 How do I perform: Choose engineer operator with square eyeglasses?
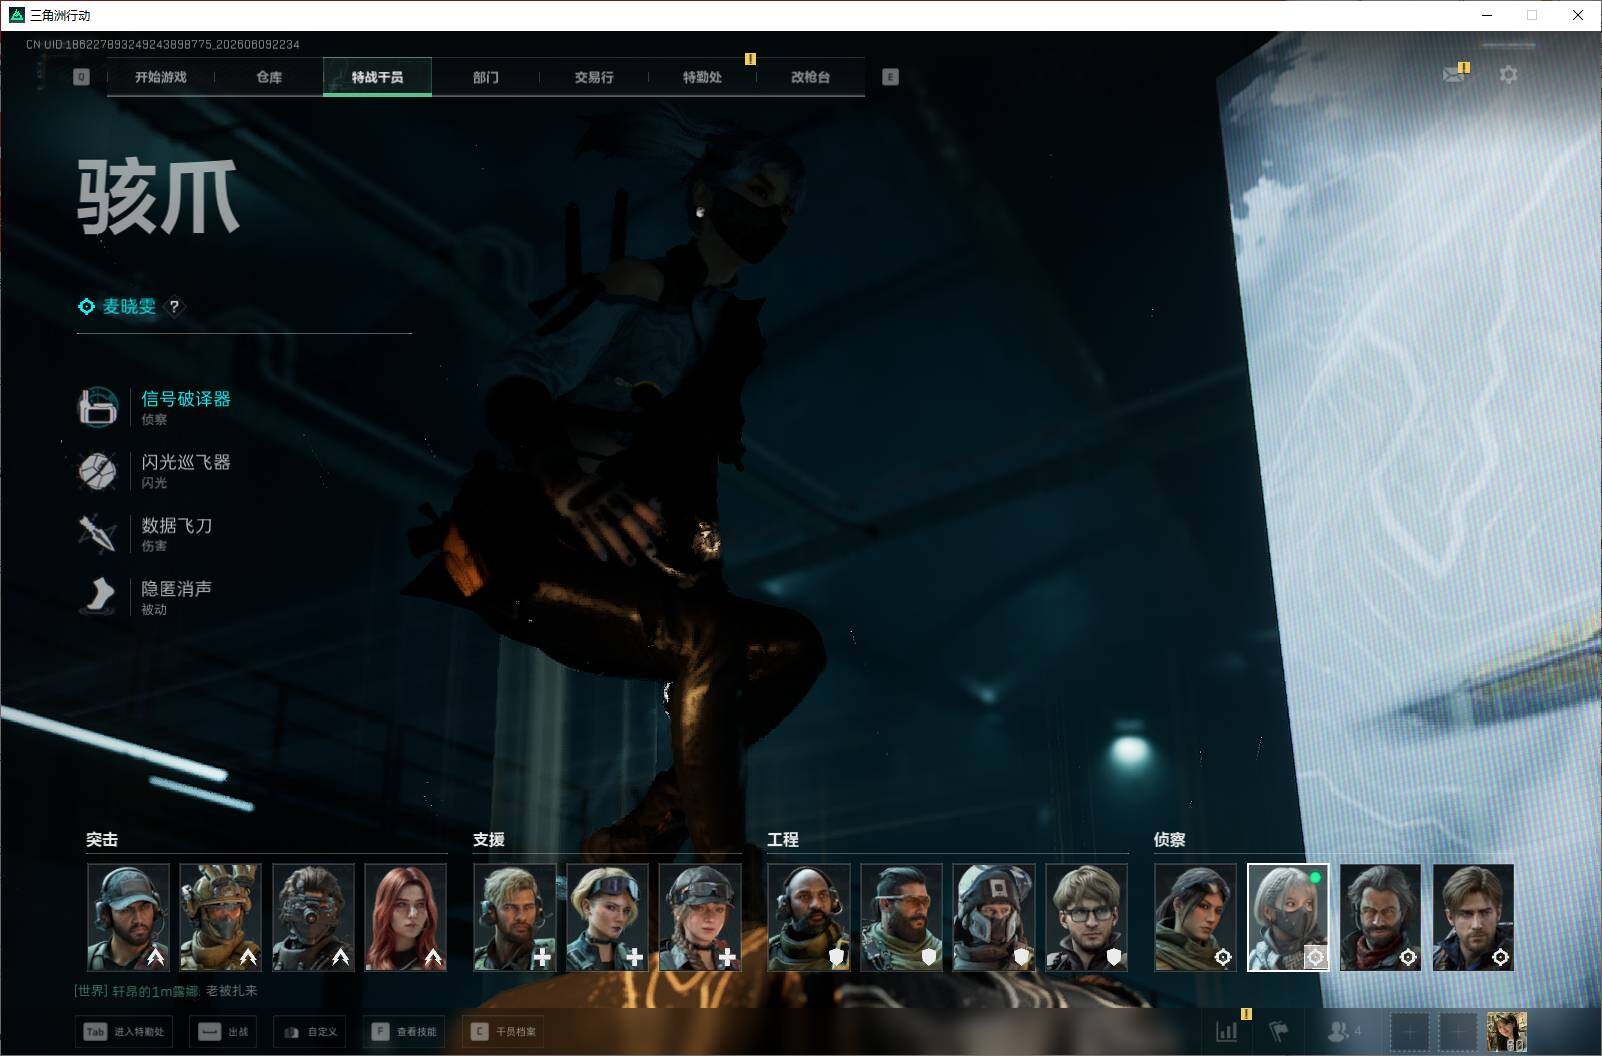[x=1087, y=918]
